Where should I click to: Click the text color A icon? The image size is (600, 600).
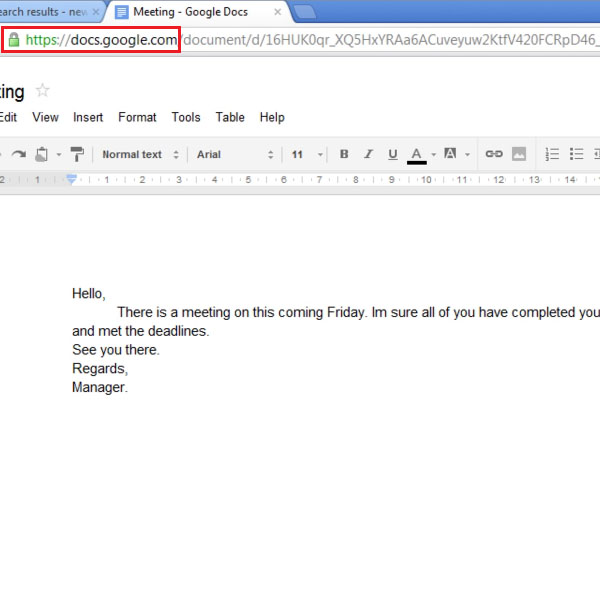point(417,155)
